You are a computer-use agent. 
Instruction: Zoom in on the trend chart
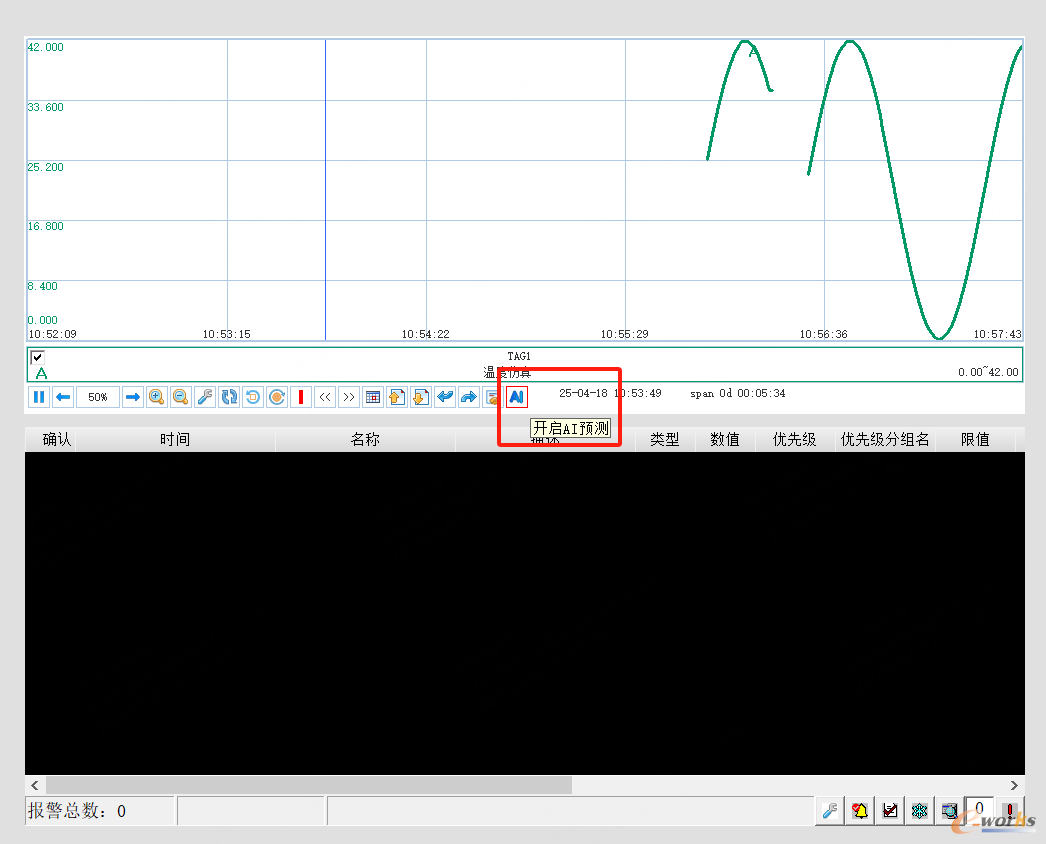click(x=157, y=397)
